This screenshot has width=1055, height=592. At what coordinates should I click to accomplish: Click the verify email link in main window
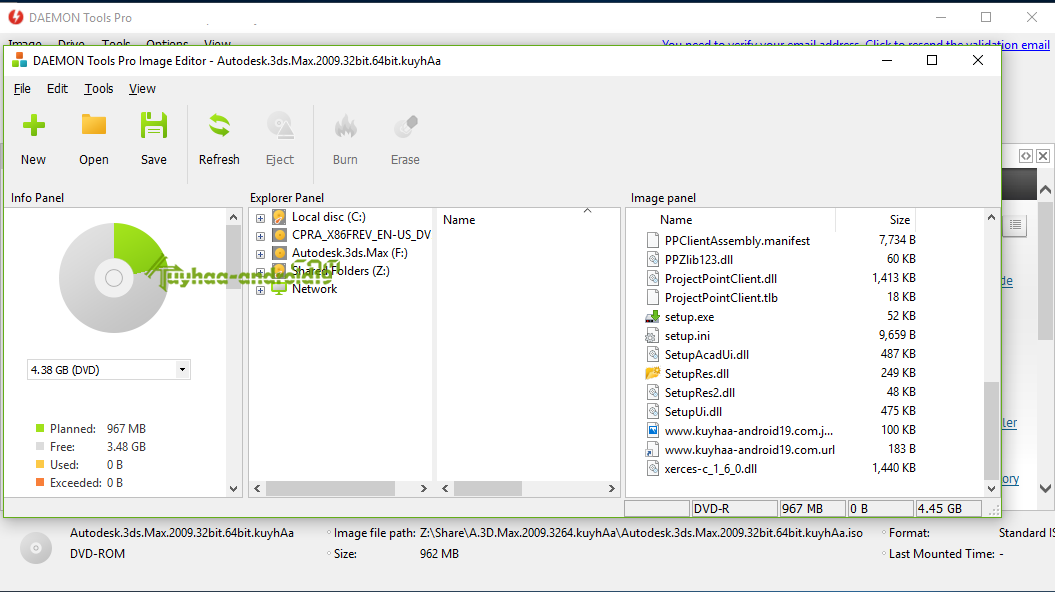tap(856, 44)
